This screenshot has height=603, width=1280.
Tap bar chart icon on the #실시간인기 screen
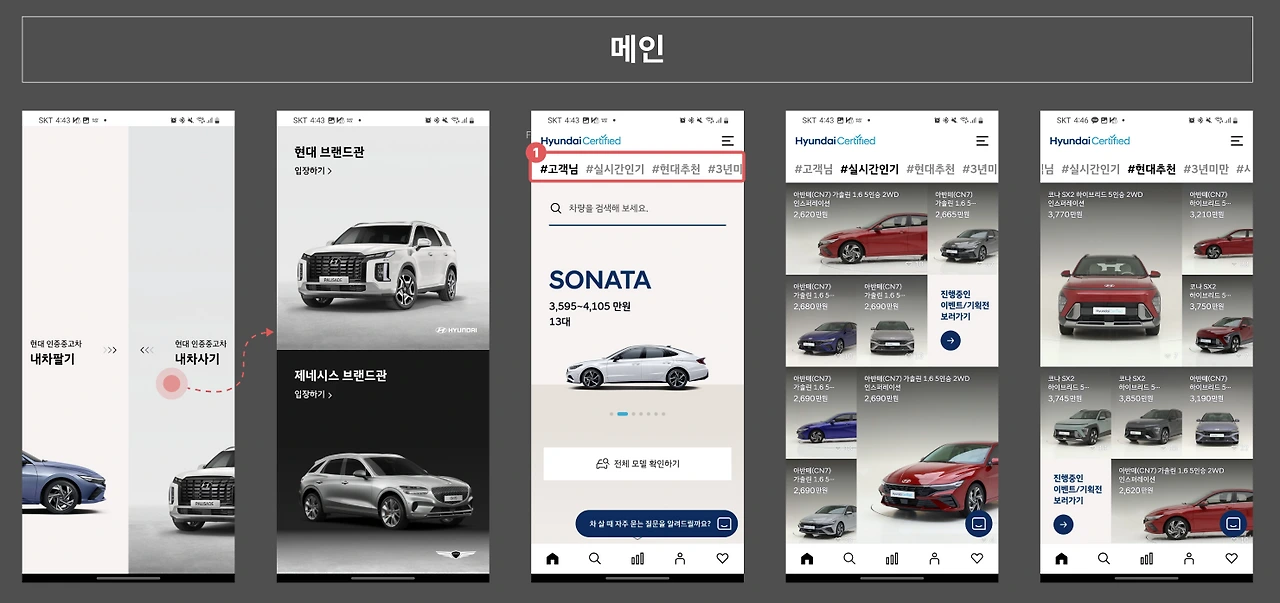coord(892,559)
